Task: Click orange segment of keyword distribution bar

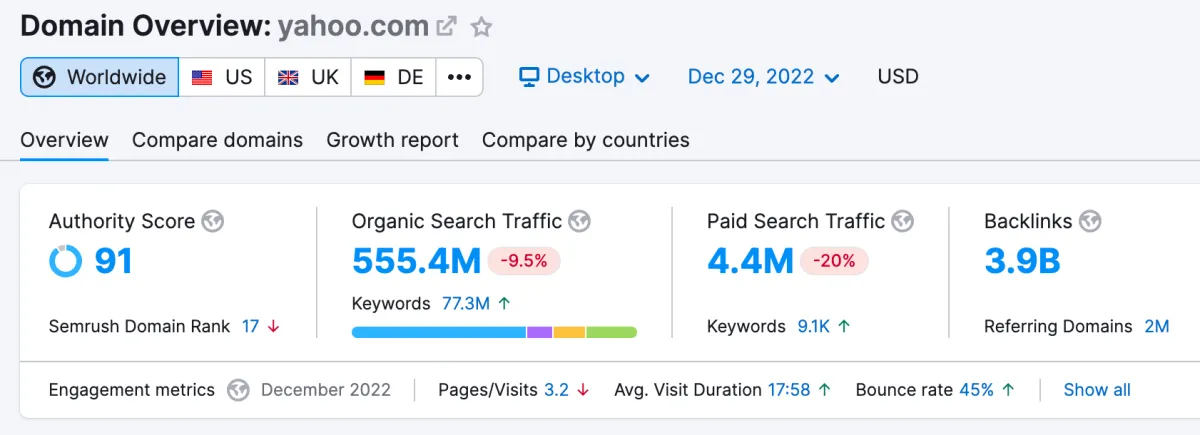Action: coord(569,332)
